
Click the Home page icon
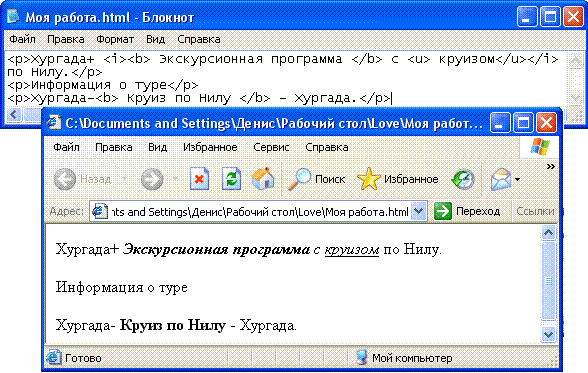[263, 178]
